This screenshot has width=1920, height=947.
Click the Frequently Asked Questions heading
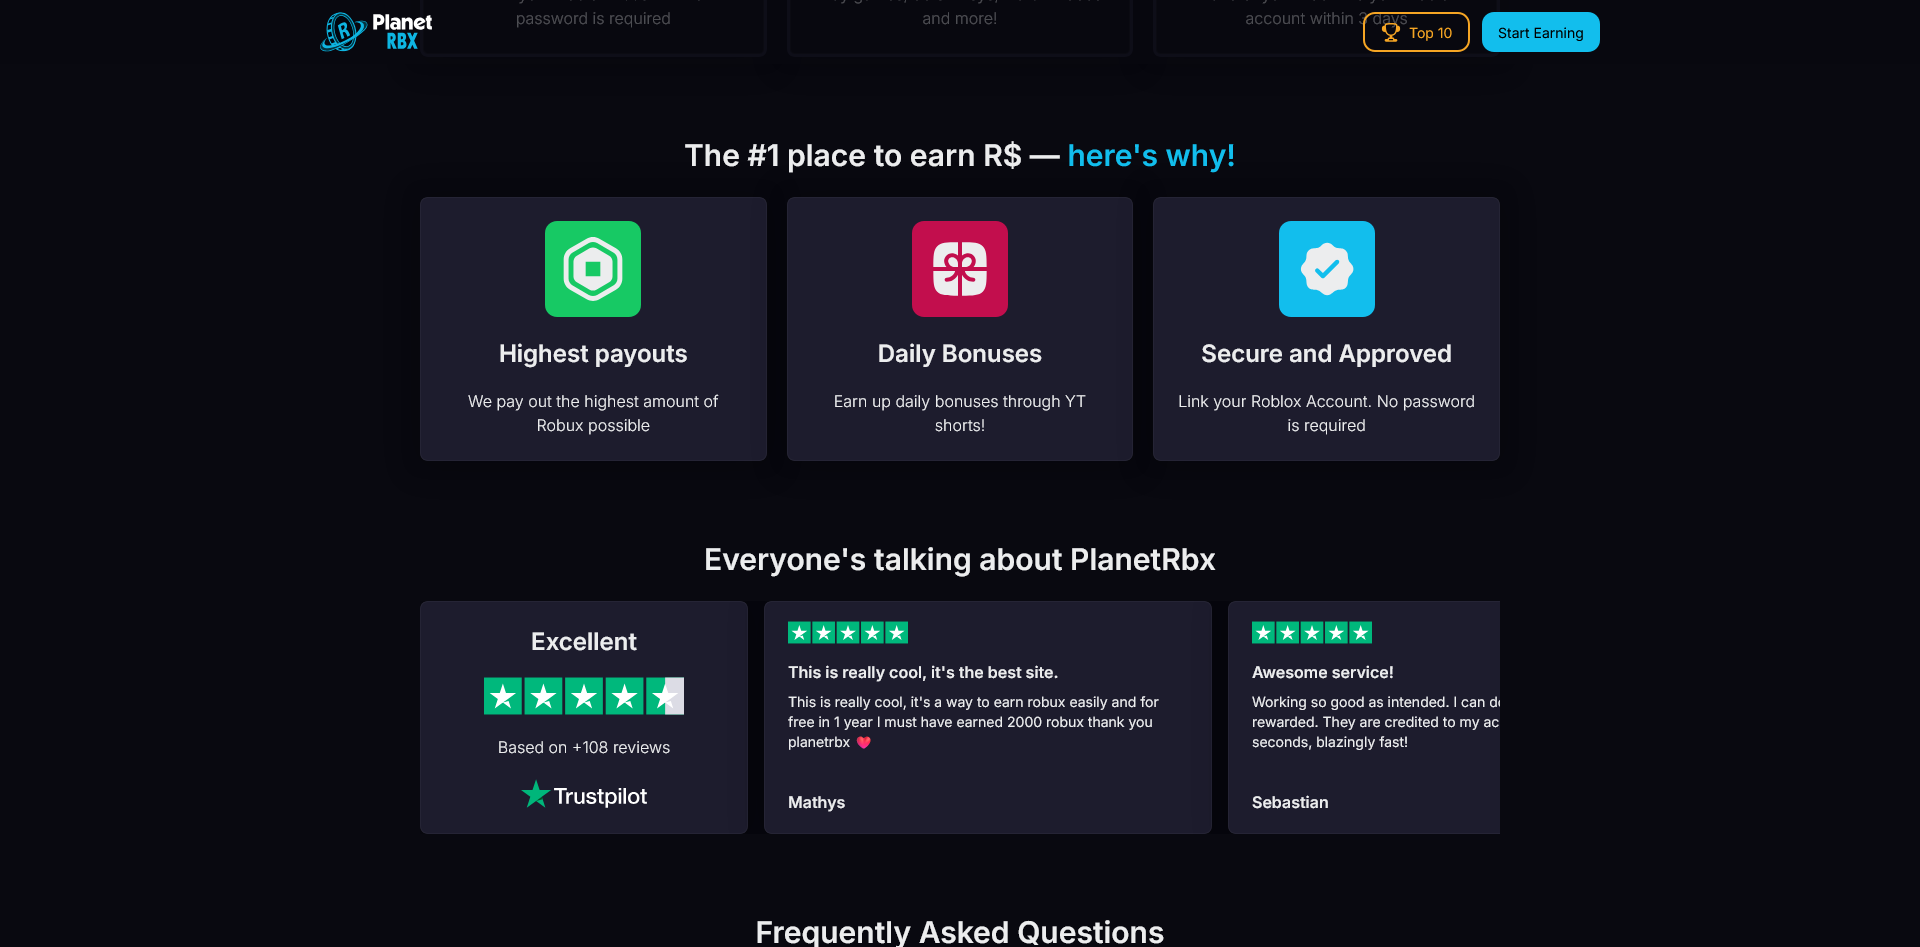pos(960,931)
